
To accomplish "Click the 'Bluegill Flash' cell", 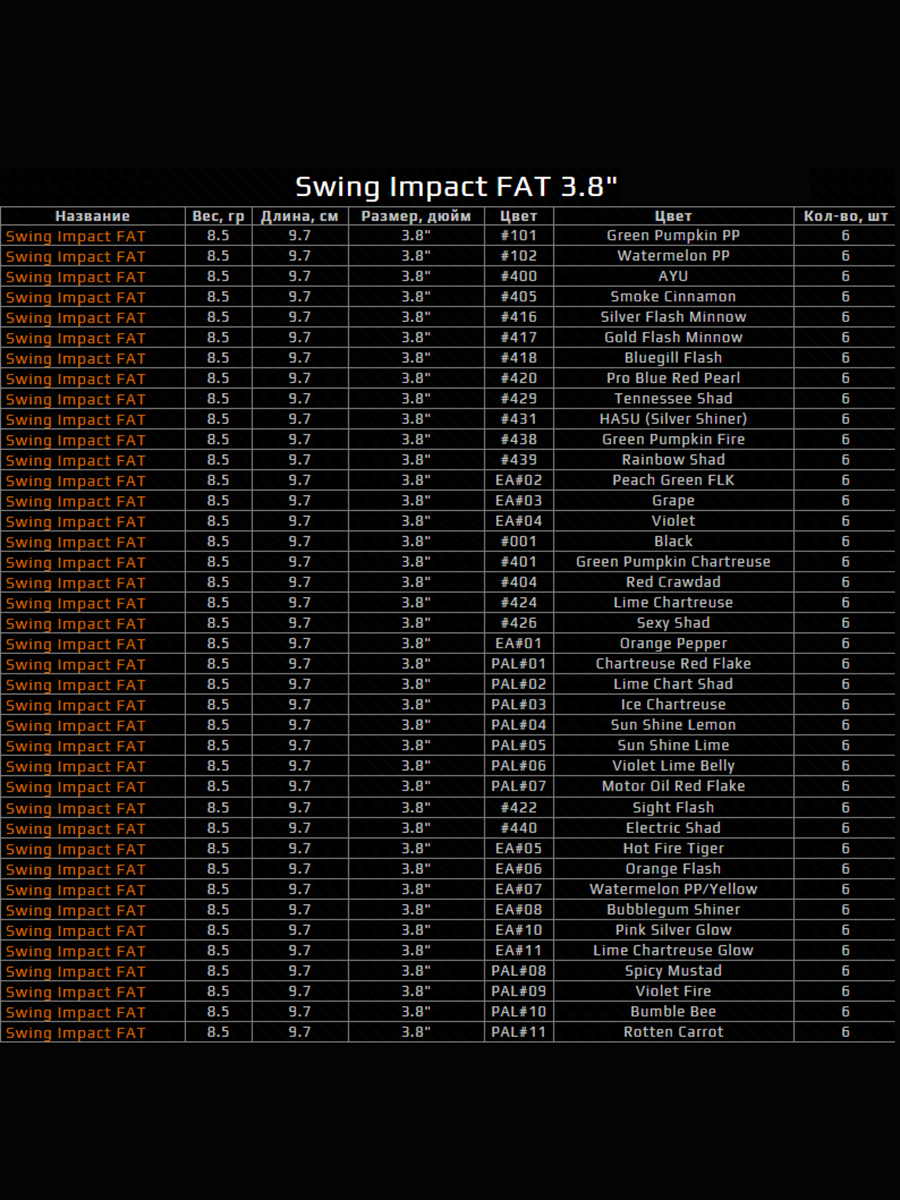I will [x=674, y=358].
